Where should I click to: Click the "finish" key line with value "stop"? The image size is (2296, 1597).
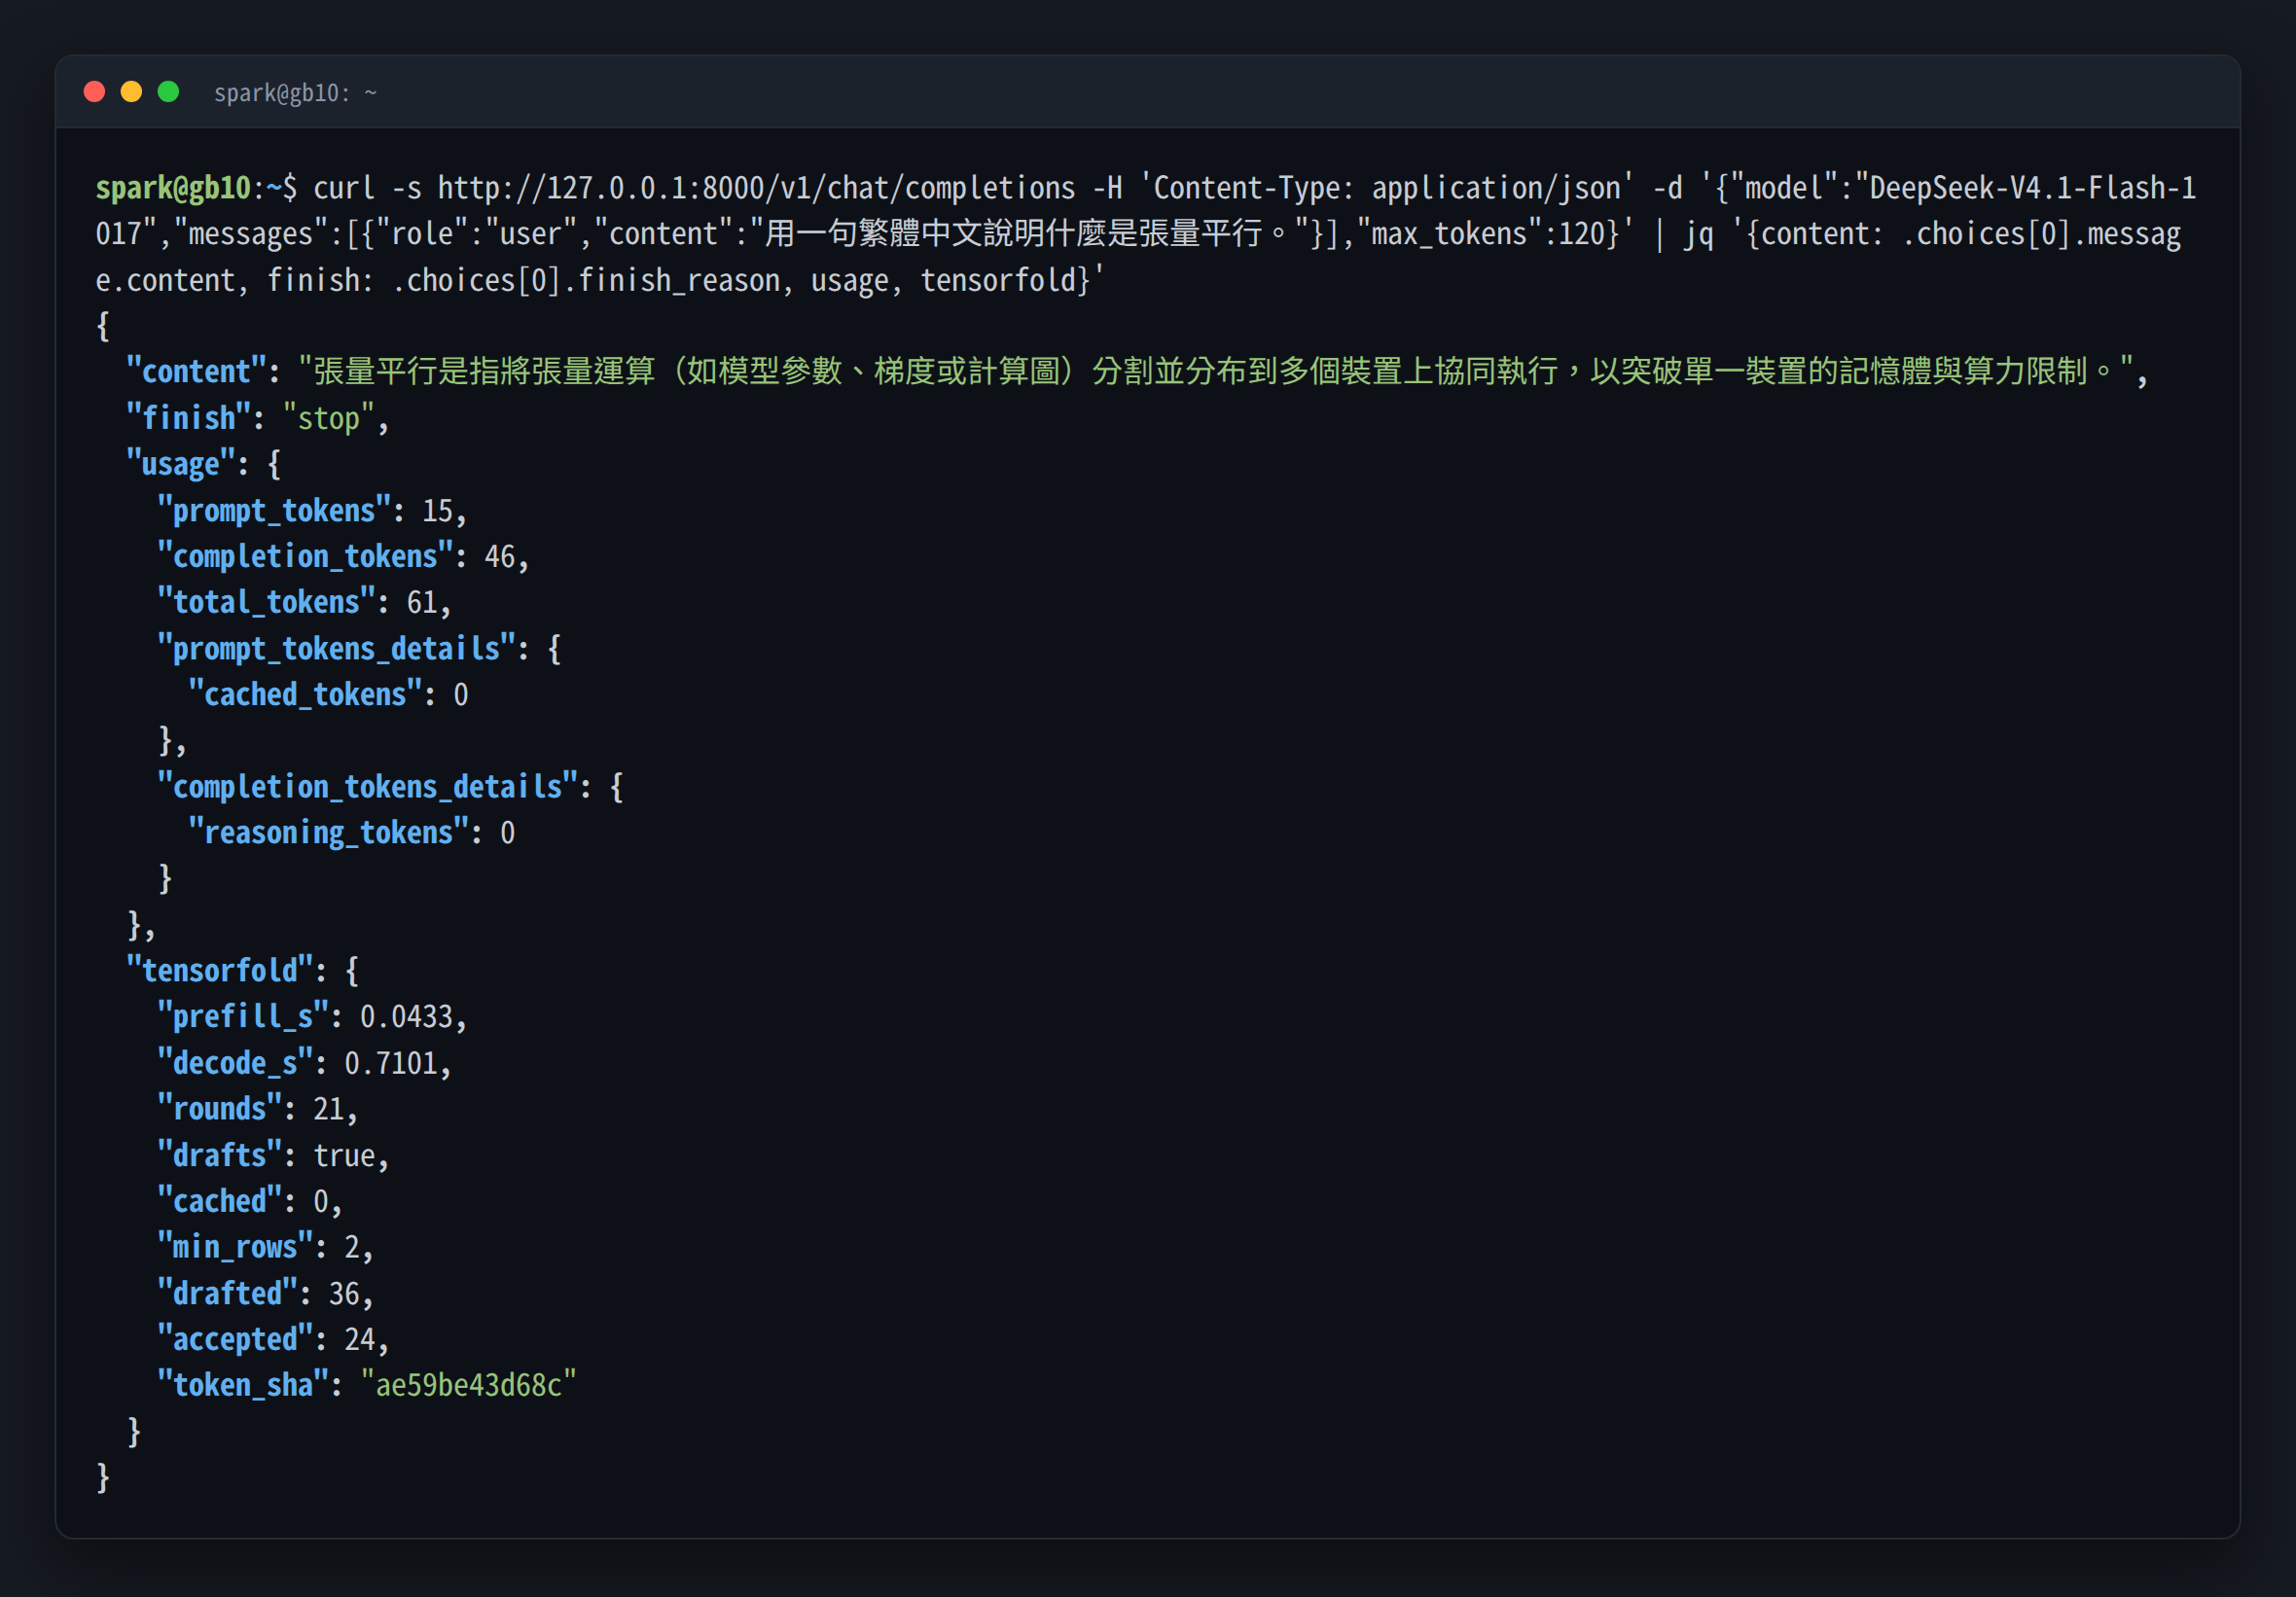257,418
